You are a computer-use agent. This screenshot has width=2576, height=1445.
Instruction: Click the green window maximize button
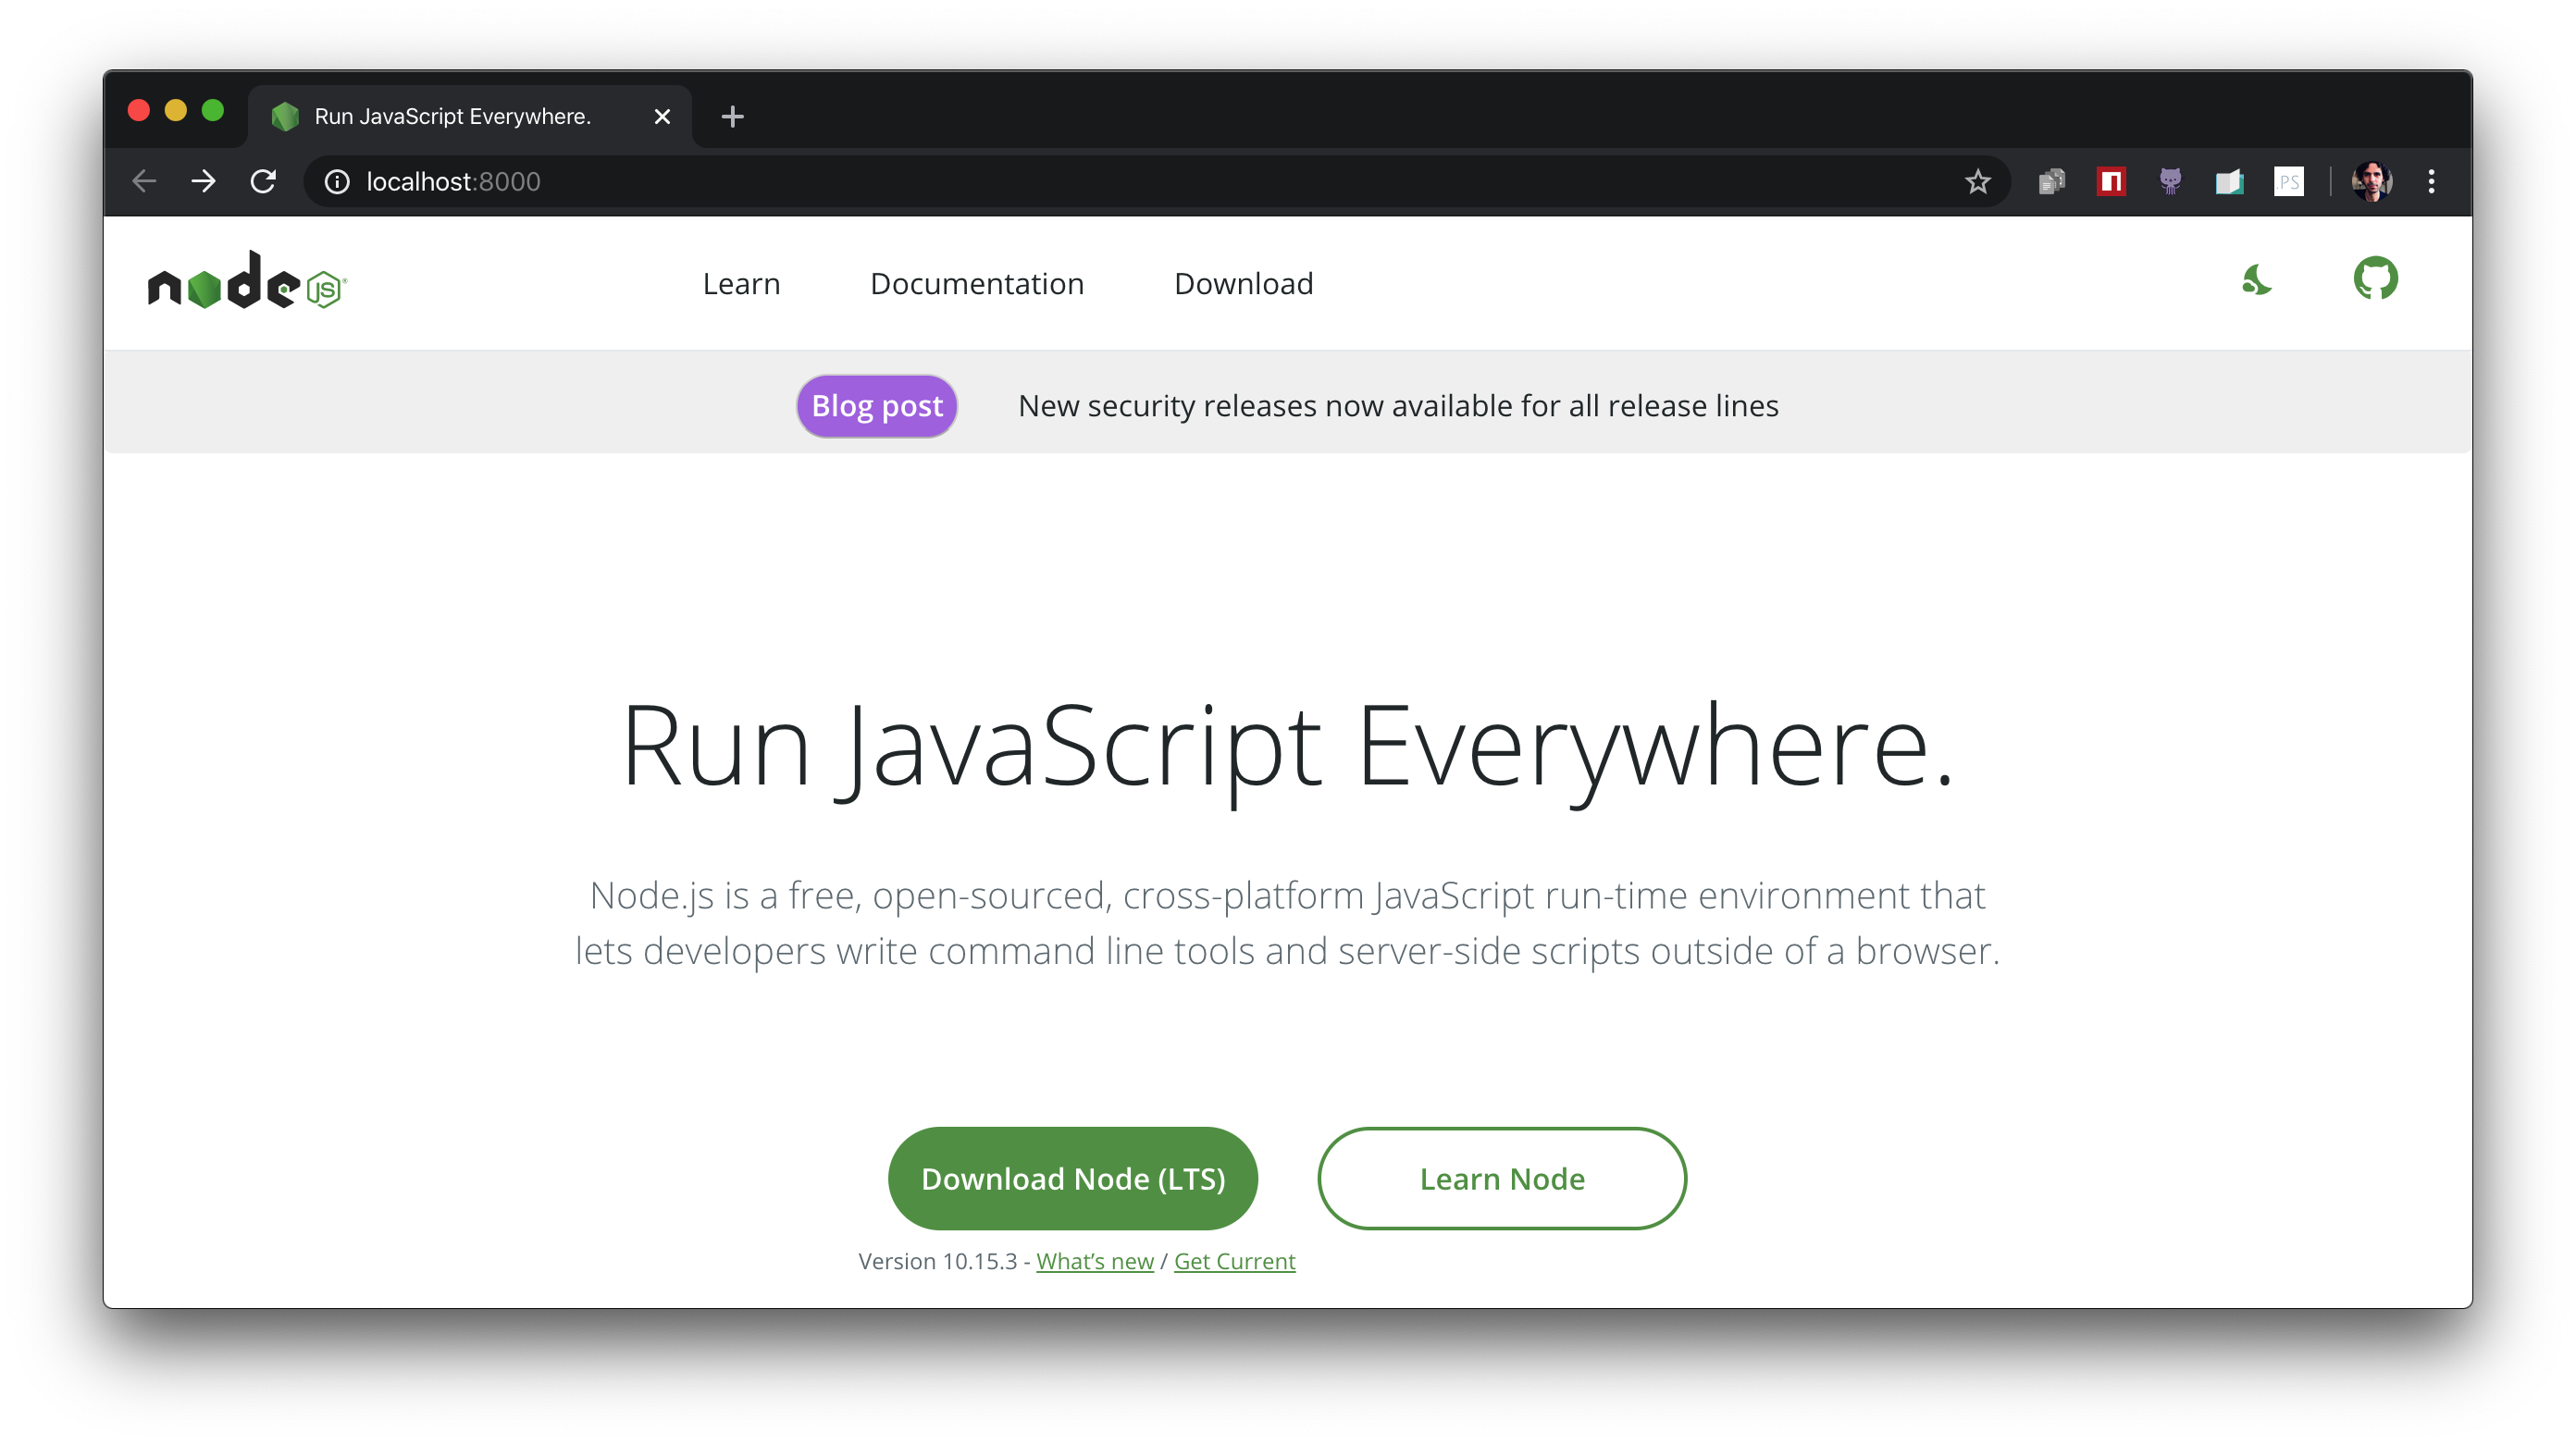(212, 110)
